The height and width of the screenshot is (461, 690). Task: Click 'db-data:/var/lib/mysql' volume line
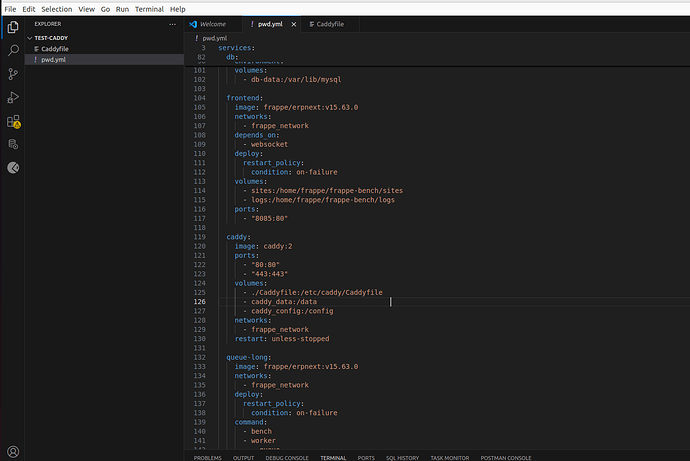296,80
